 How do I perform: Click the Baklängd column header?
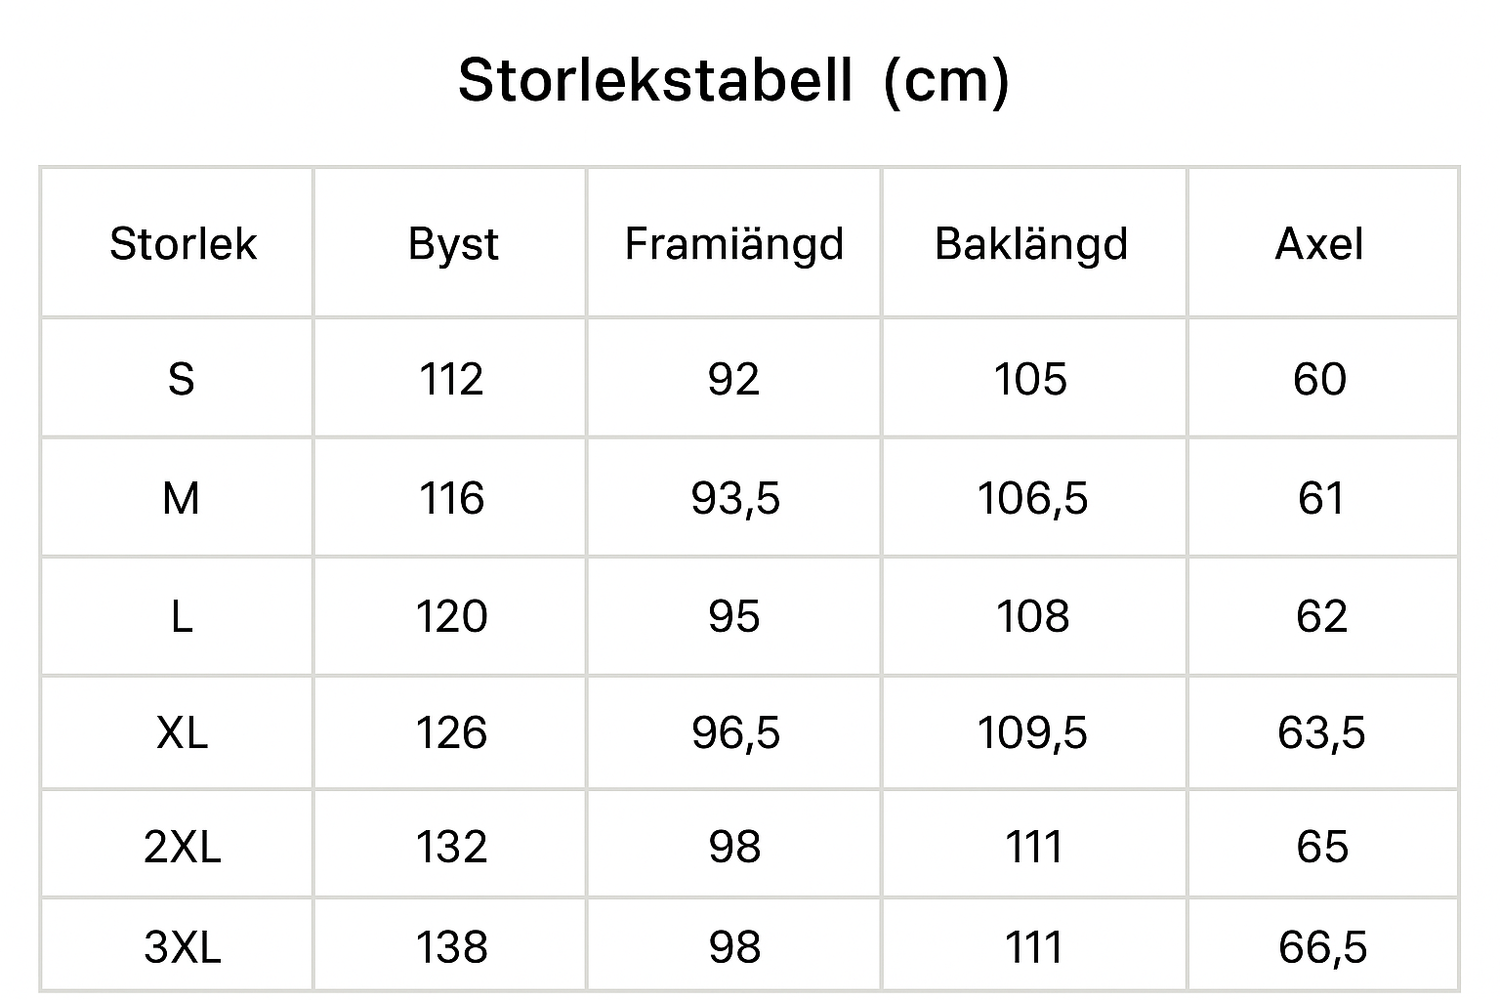pos(1031,246)
